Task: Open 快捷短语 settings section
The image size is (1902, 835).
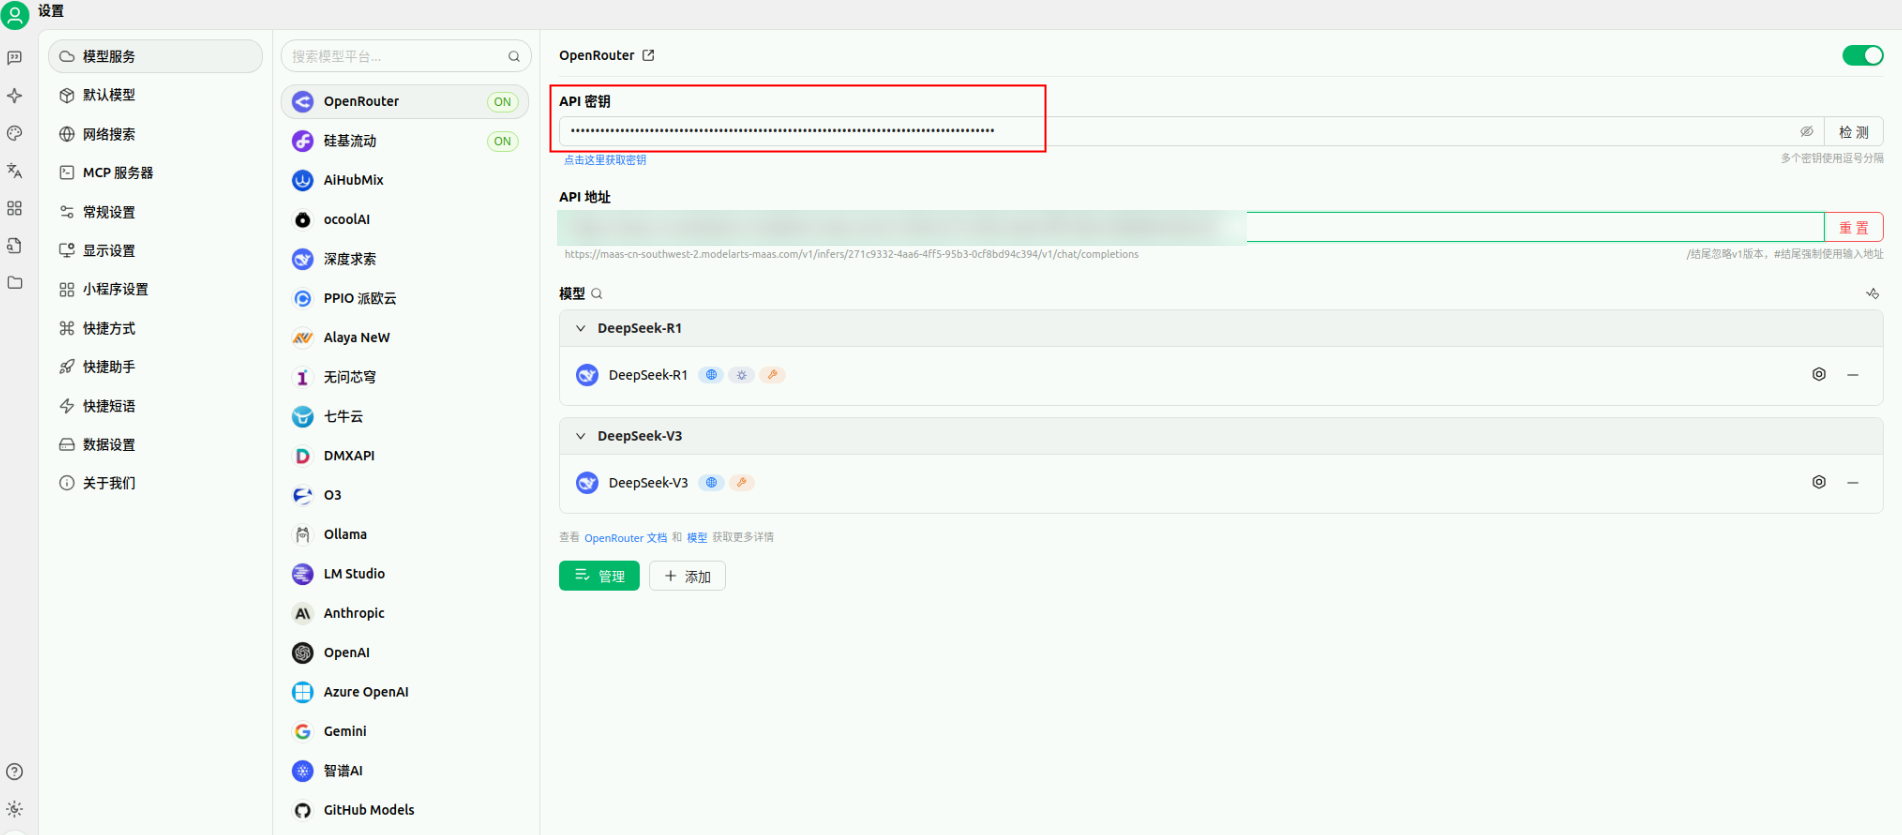Action: (155, 406)
